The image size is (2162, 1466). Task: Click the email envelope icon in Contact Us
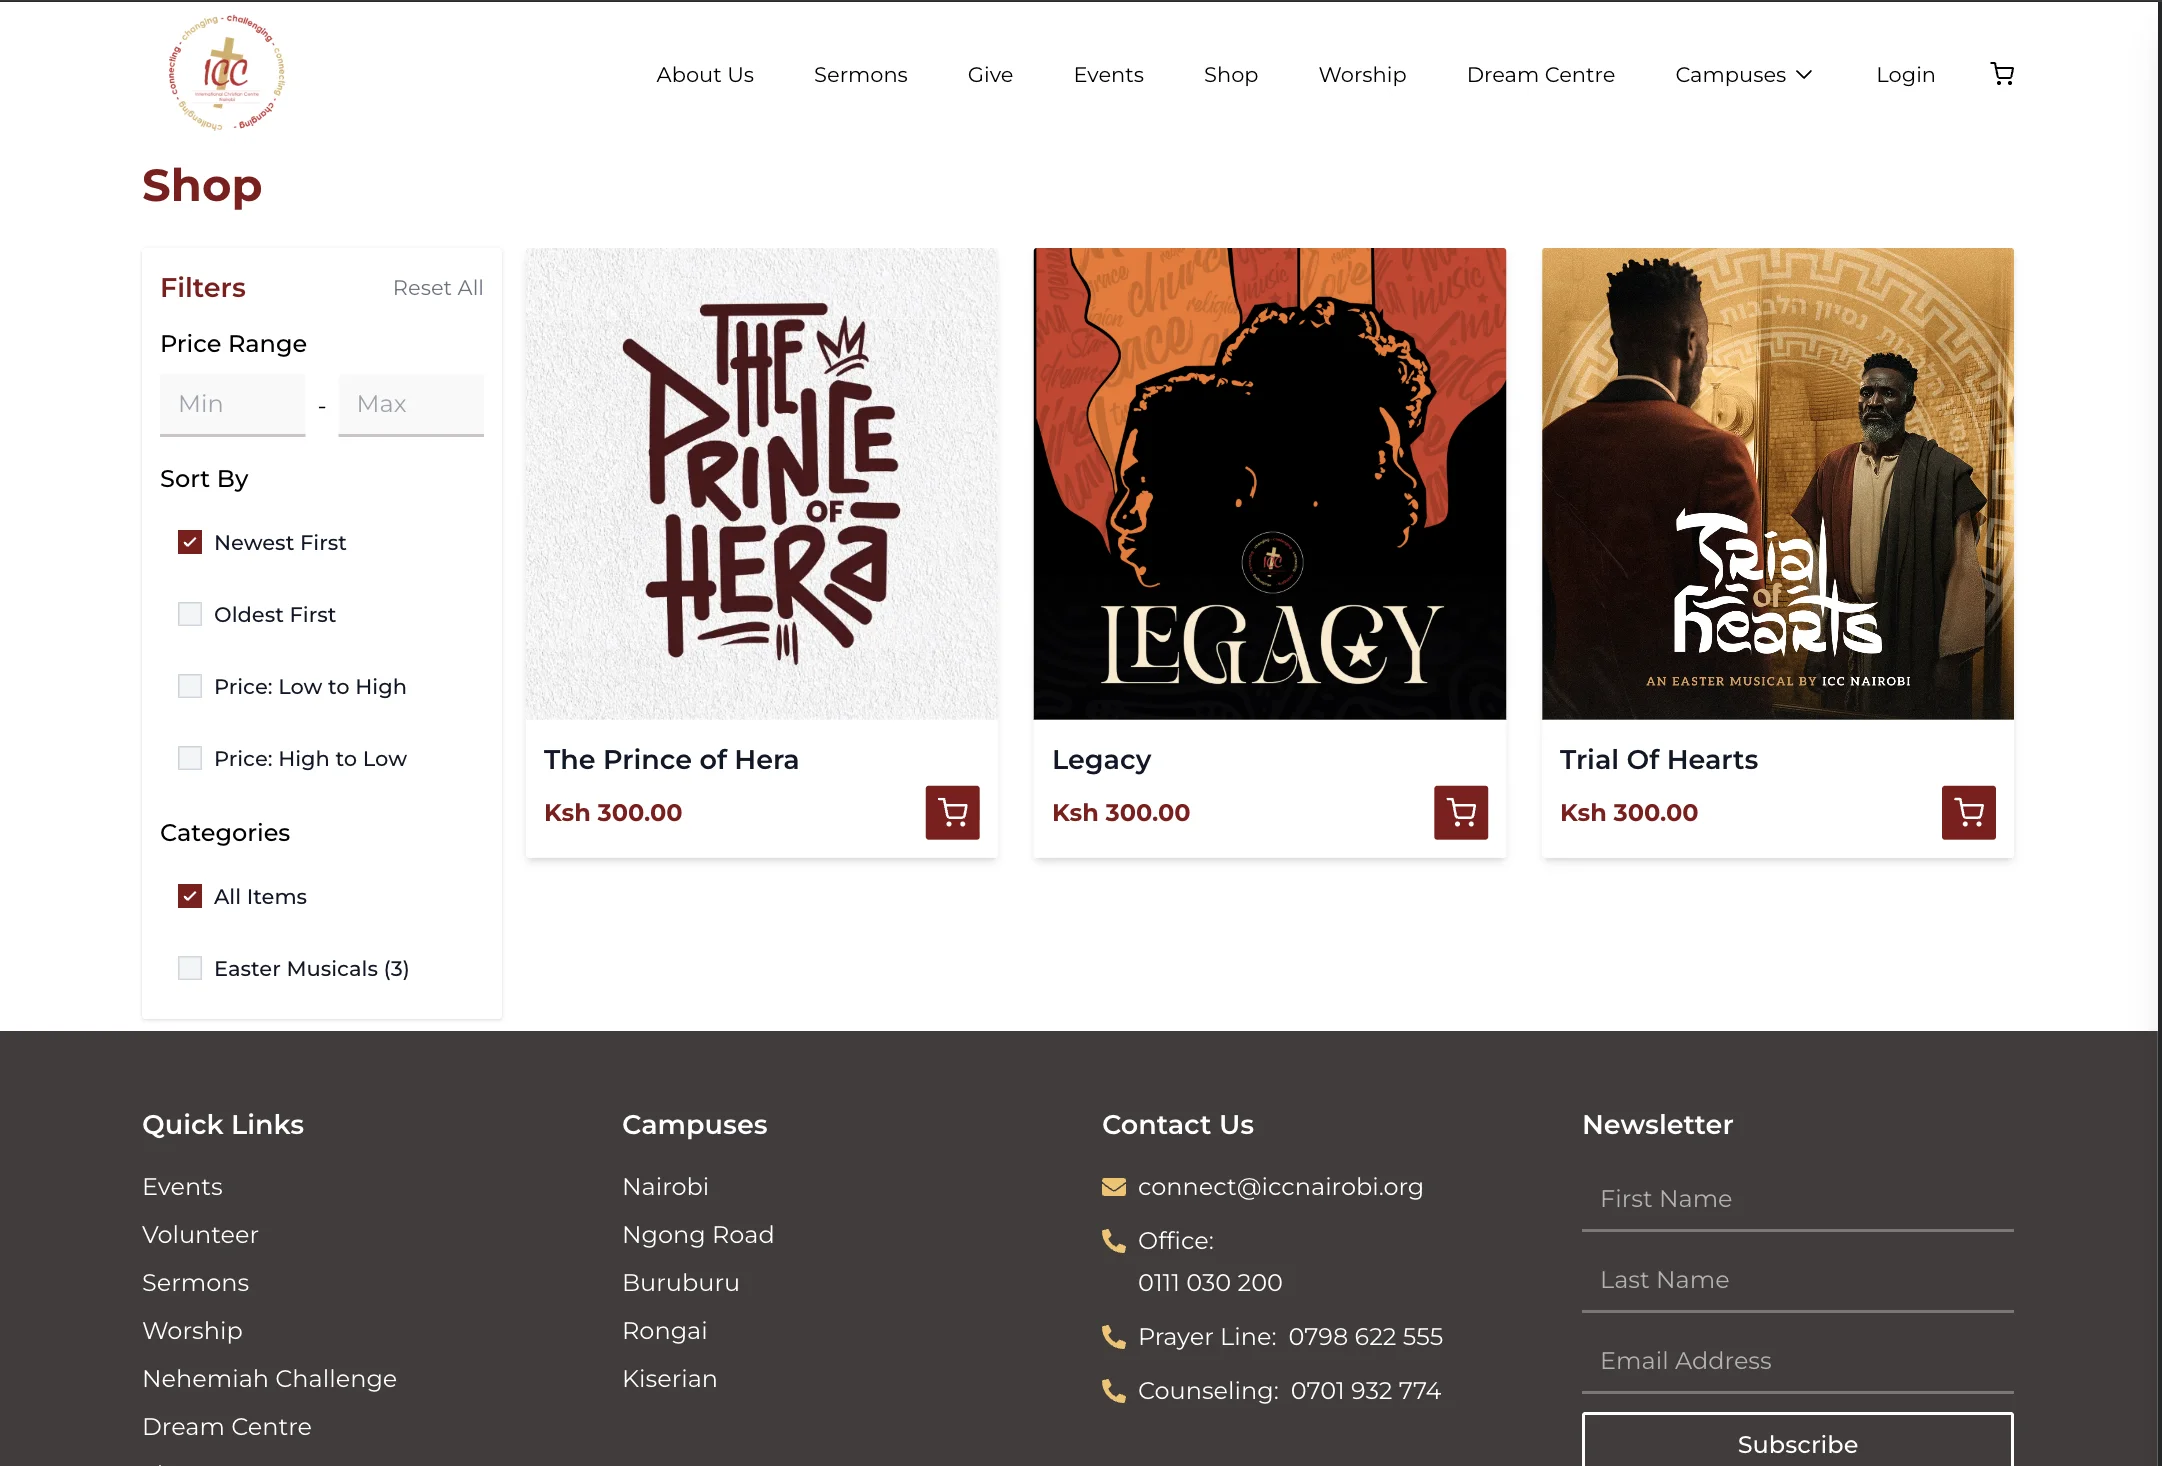click(1113, 1187)
